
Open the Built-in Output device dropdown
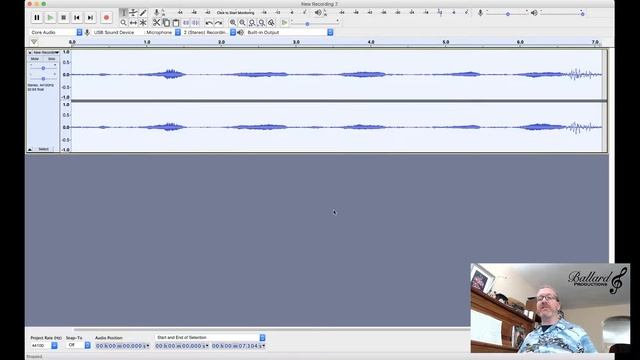click(x=290, y=32)
